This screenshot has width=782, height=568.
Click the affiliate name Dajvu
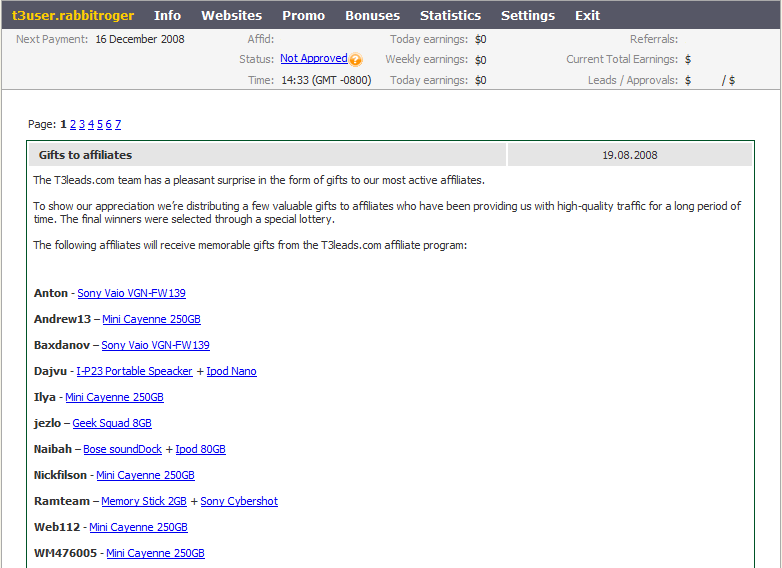tap(50, 372)
